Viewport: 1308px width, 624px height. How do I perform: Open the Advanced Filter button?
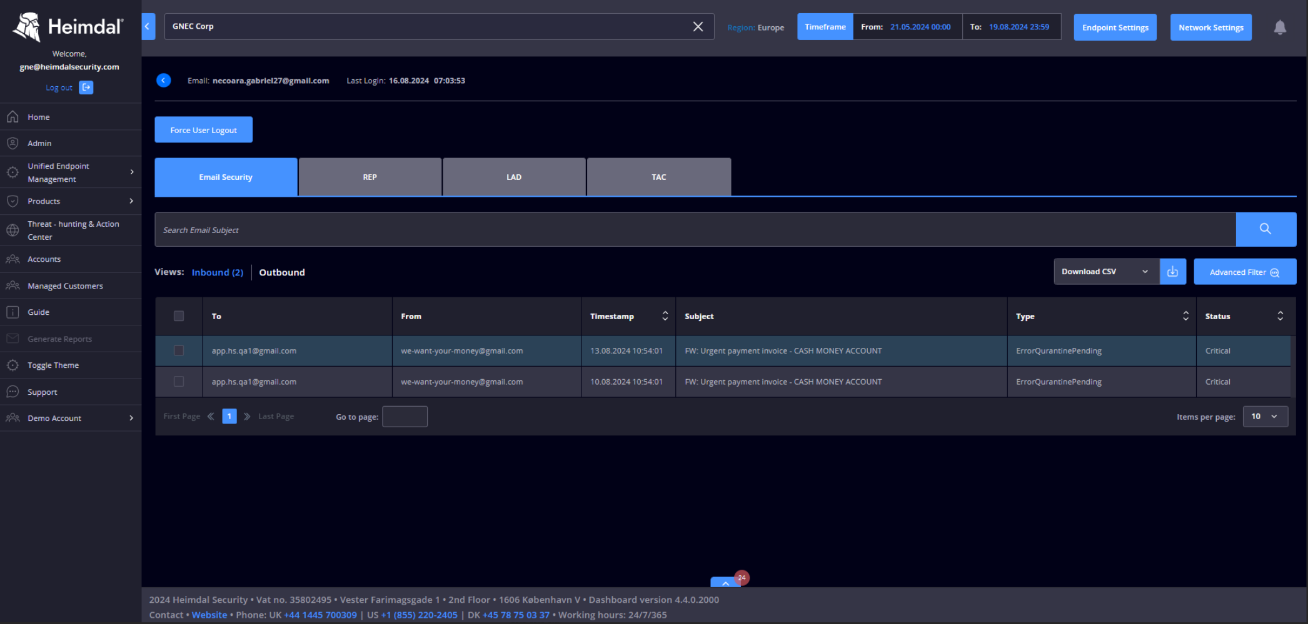coord(1245,272)
